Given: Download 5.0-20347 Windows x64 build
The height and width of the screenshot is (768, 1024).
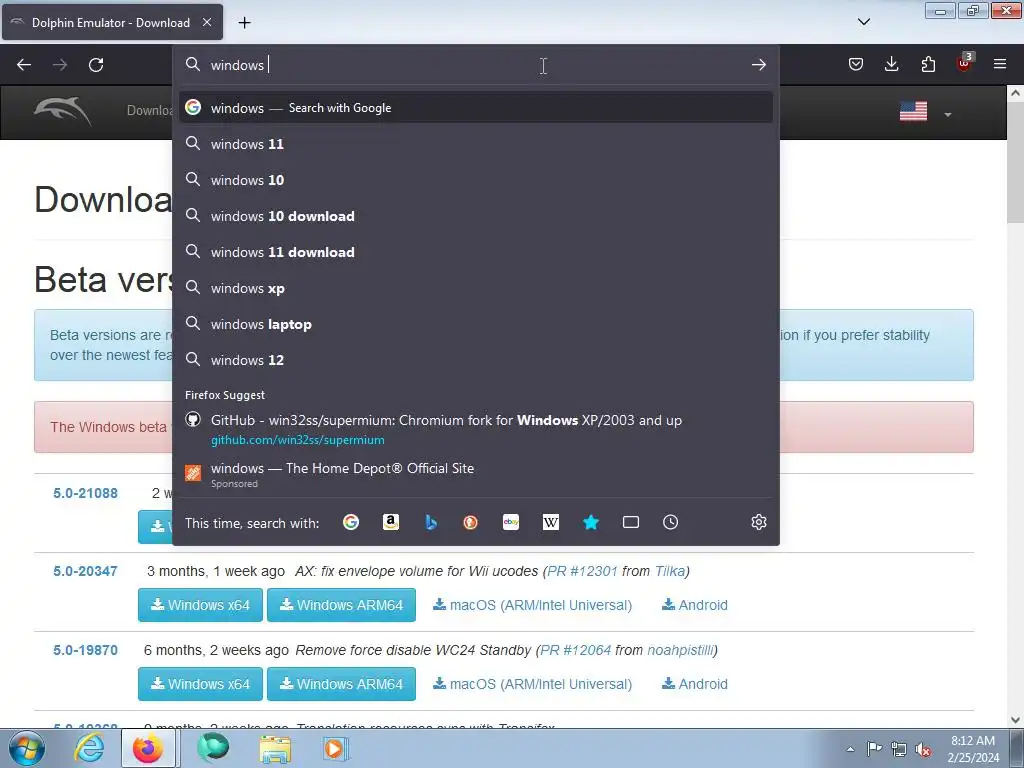Looking at the screenshot, I should [x=200, y=605].
